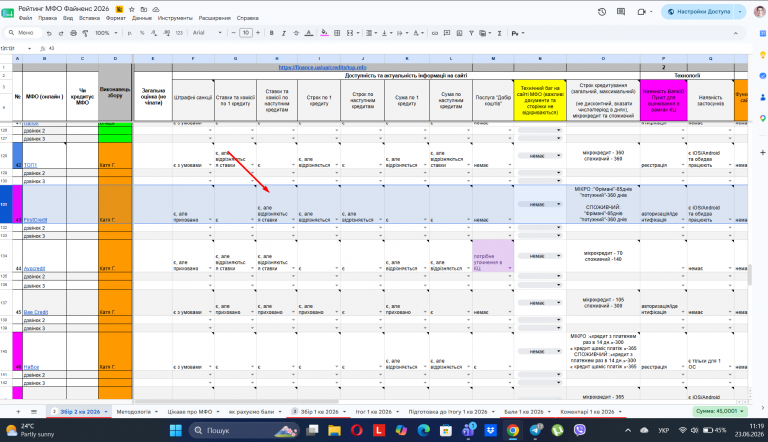
Task: Open the zoom 100% dropdown
Action: coord(106,33)
